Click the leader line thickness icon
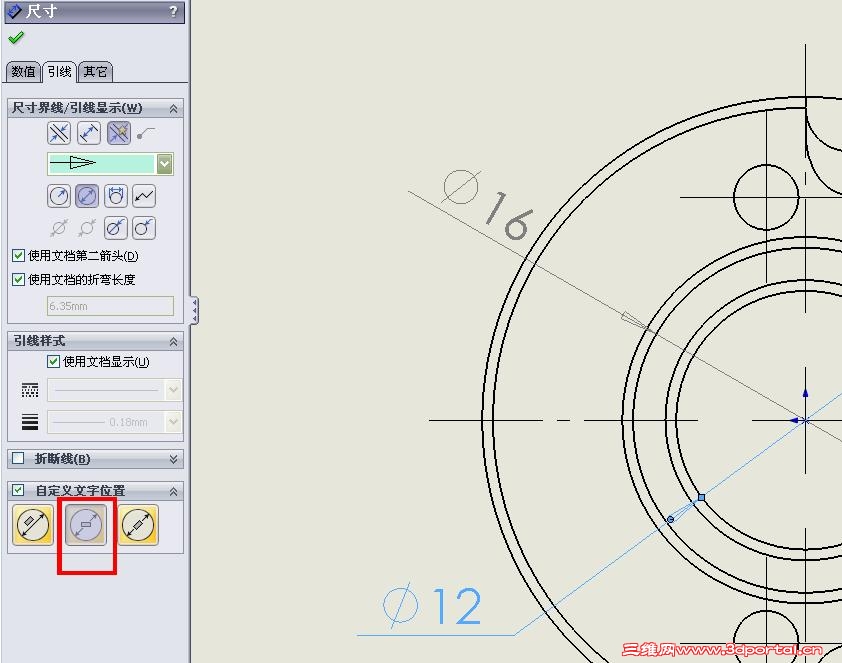Image resolution: width=842 pixels, height=663 pixels. 30,422
